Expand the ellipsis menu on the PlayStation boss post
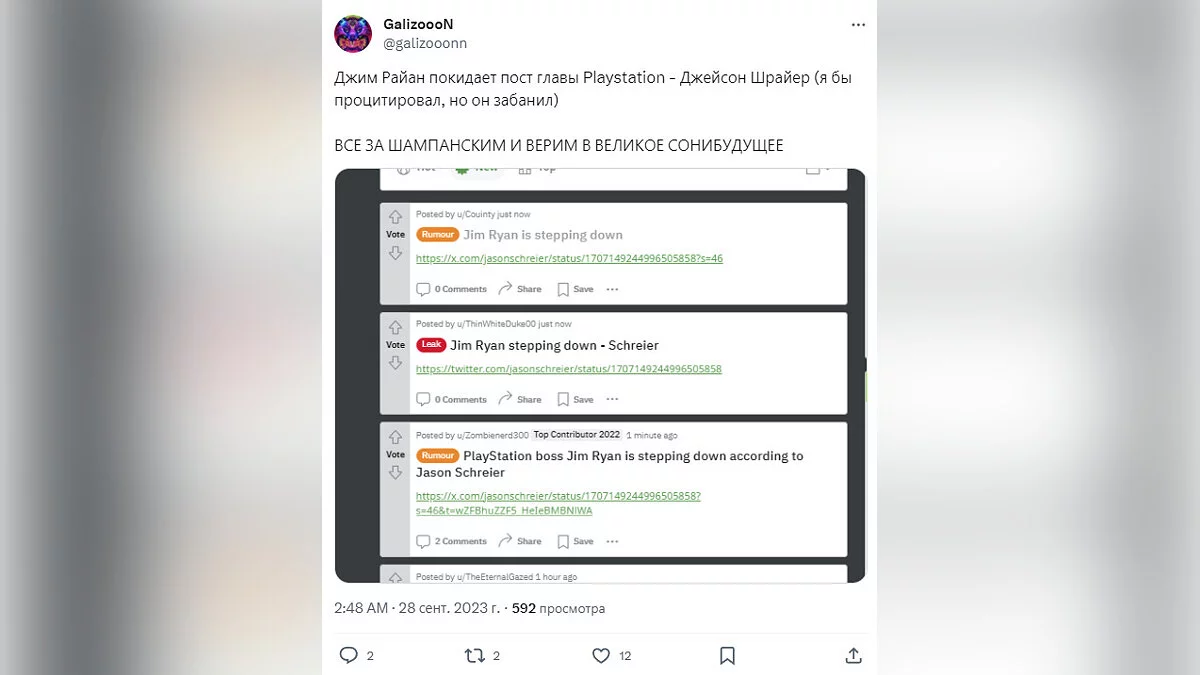Screen dimensions: 1200x675 point(612,541)
